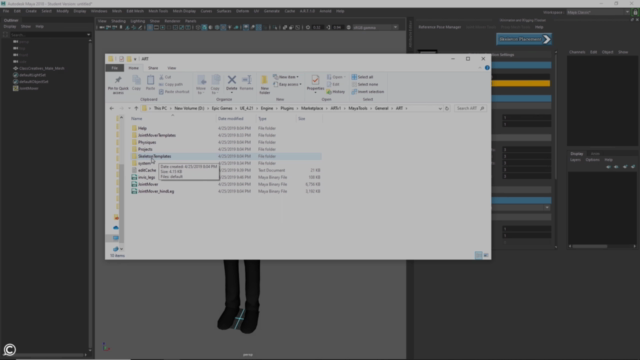Viewport: 640px width, 360px height.
Task: Click the refresh button beside address bar
Action: [x=447, y=109]
